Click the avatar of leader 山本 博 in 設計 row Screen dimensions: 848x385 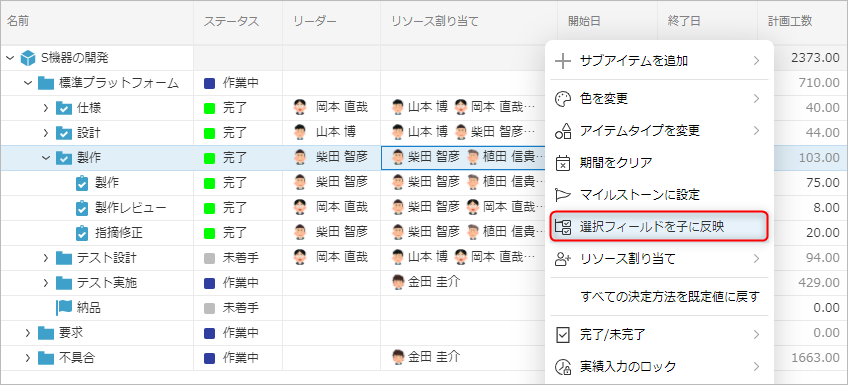pyautogui.click(x=299, y=132)
